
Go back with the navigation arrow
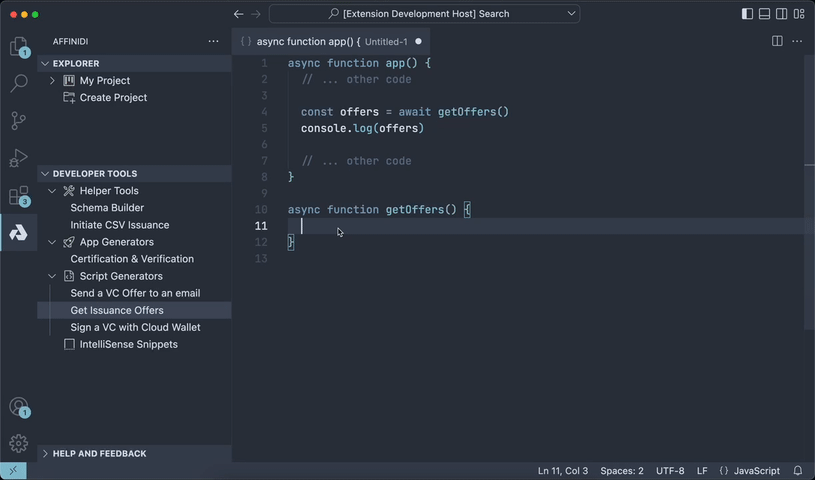239,14
